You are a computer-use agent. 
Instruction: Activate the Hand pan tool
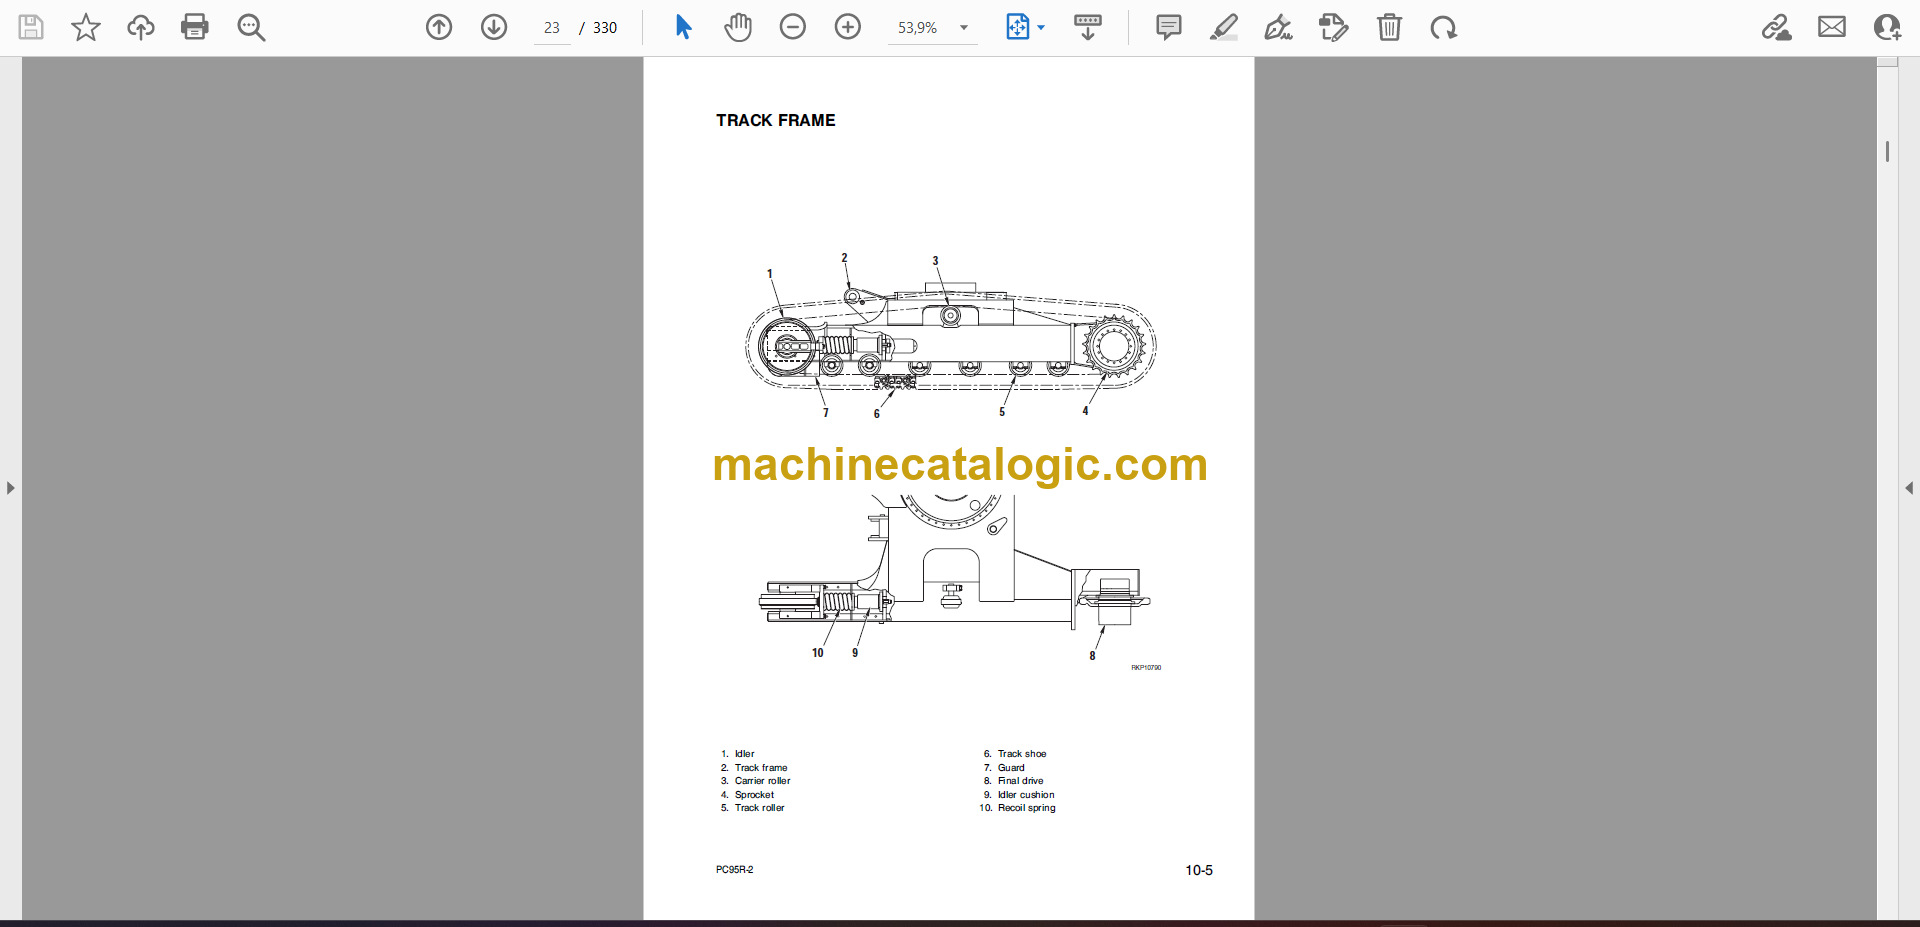tap(738, 27)
